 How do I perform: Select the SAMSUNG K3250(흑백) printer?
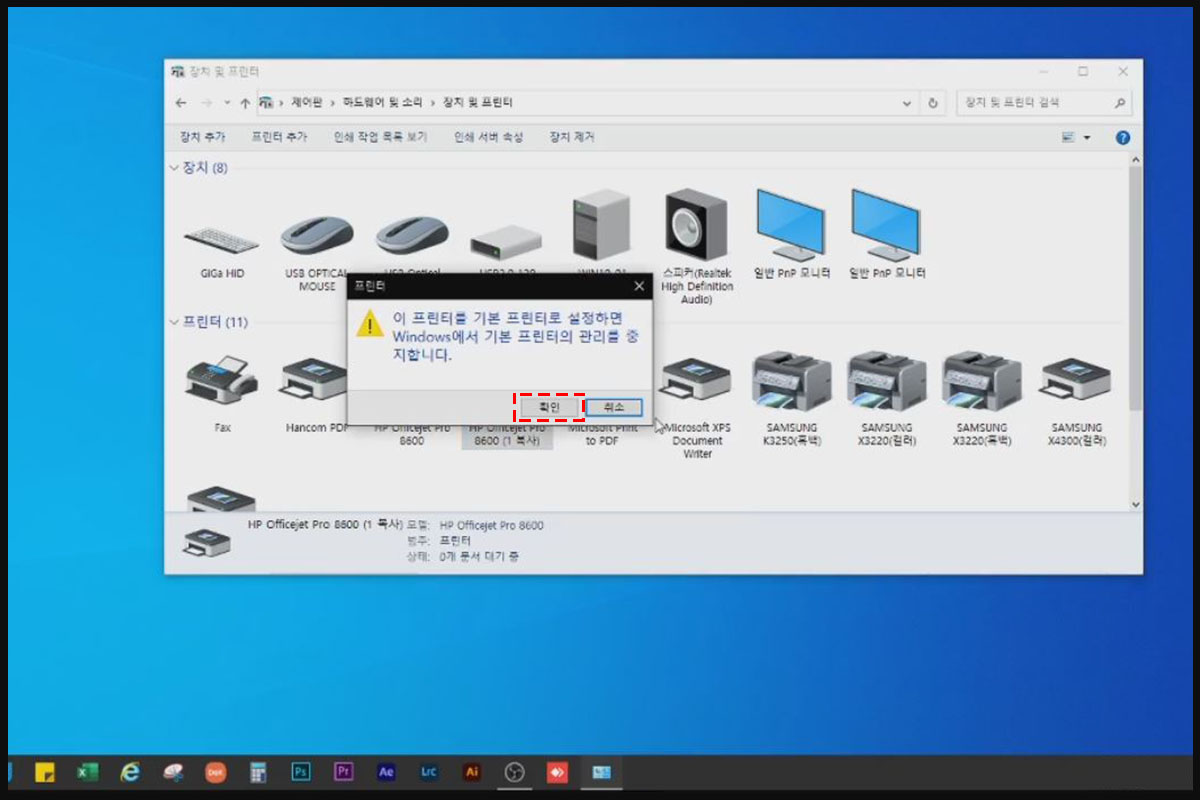click(792, 398)
